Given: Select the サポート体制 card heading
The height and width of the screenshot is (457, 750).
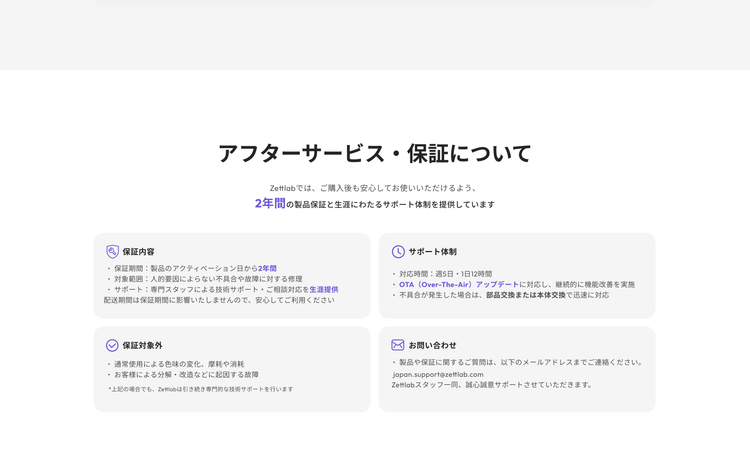Looking at the screenshot, I should [x=432, y=252].
